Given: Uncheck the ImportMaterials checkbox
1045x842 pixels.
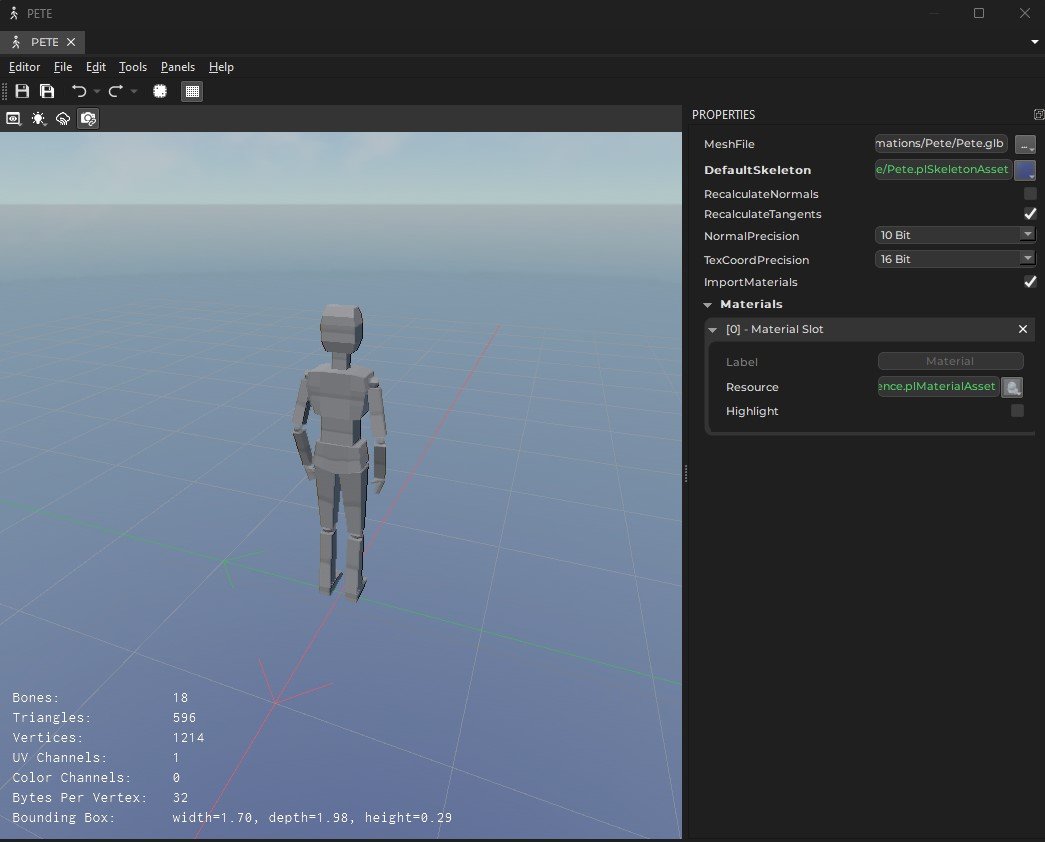Looking at the screenshot, I should pyautogui.click(x=1029, y=282).
